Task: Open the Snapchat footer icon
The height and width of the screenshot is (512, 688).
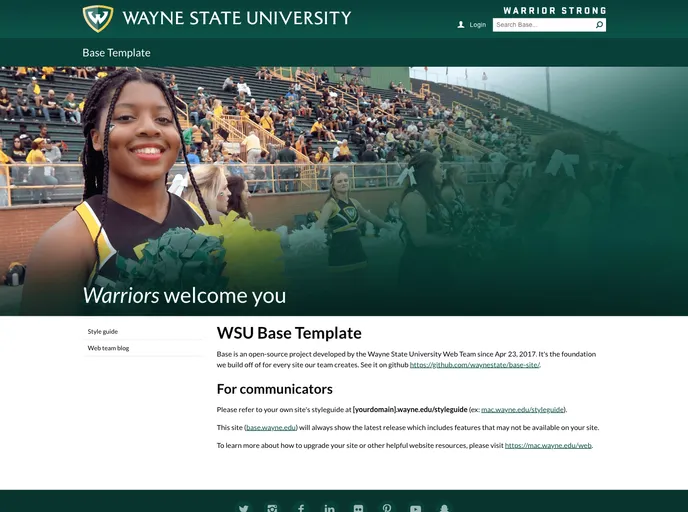Action: [x=444, y=508]
